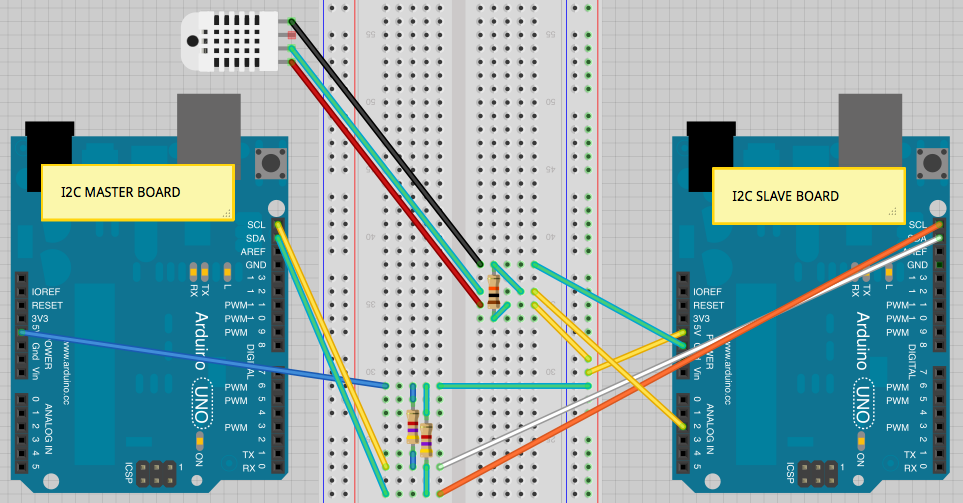Click the master board L LED
Screen dimensions: 963x503
pos(227,271)
